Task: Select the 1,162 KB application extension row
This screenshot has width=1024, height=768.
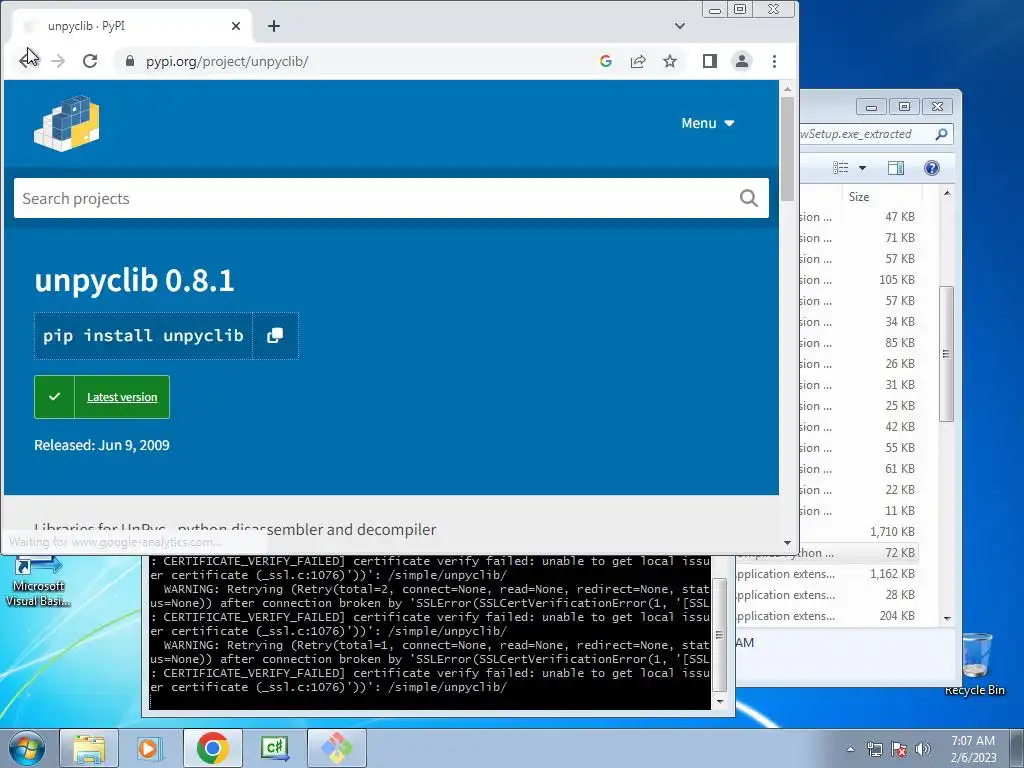Action: tap(828, 573)
